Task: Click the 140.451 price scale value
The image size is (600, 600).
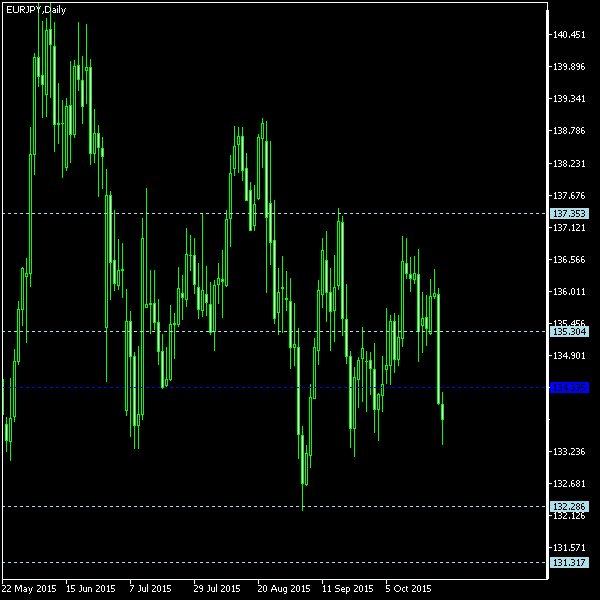Action: [569, 35]
